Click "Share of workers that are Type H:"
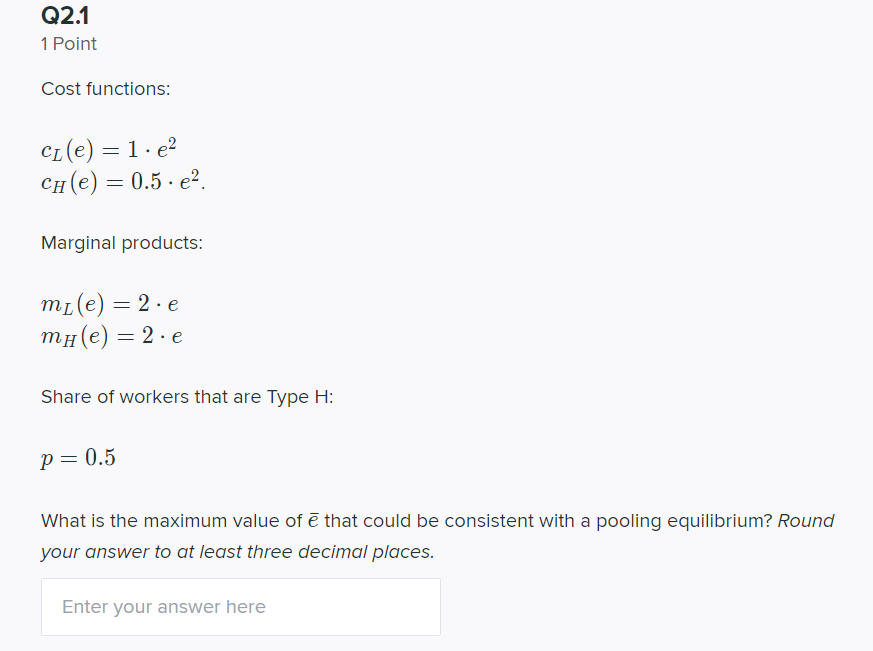The image size is (873, 651). [187, 397]
